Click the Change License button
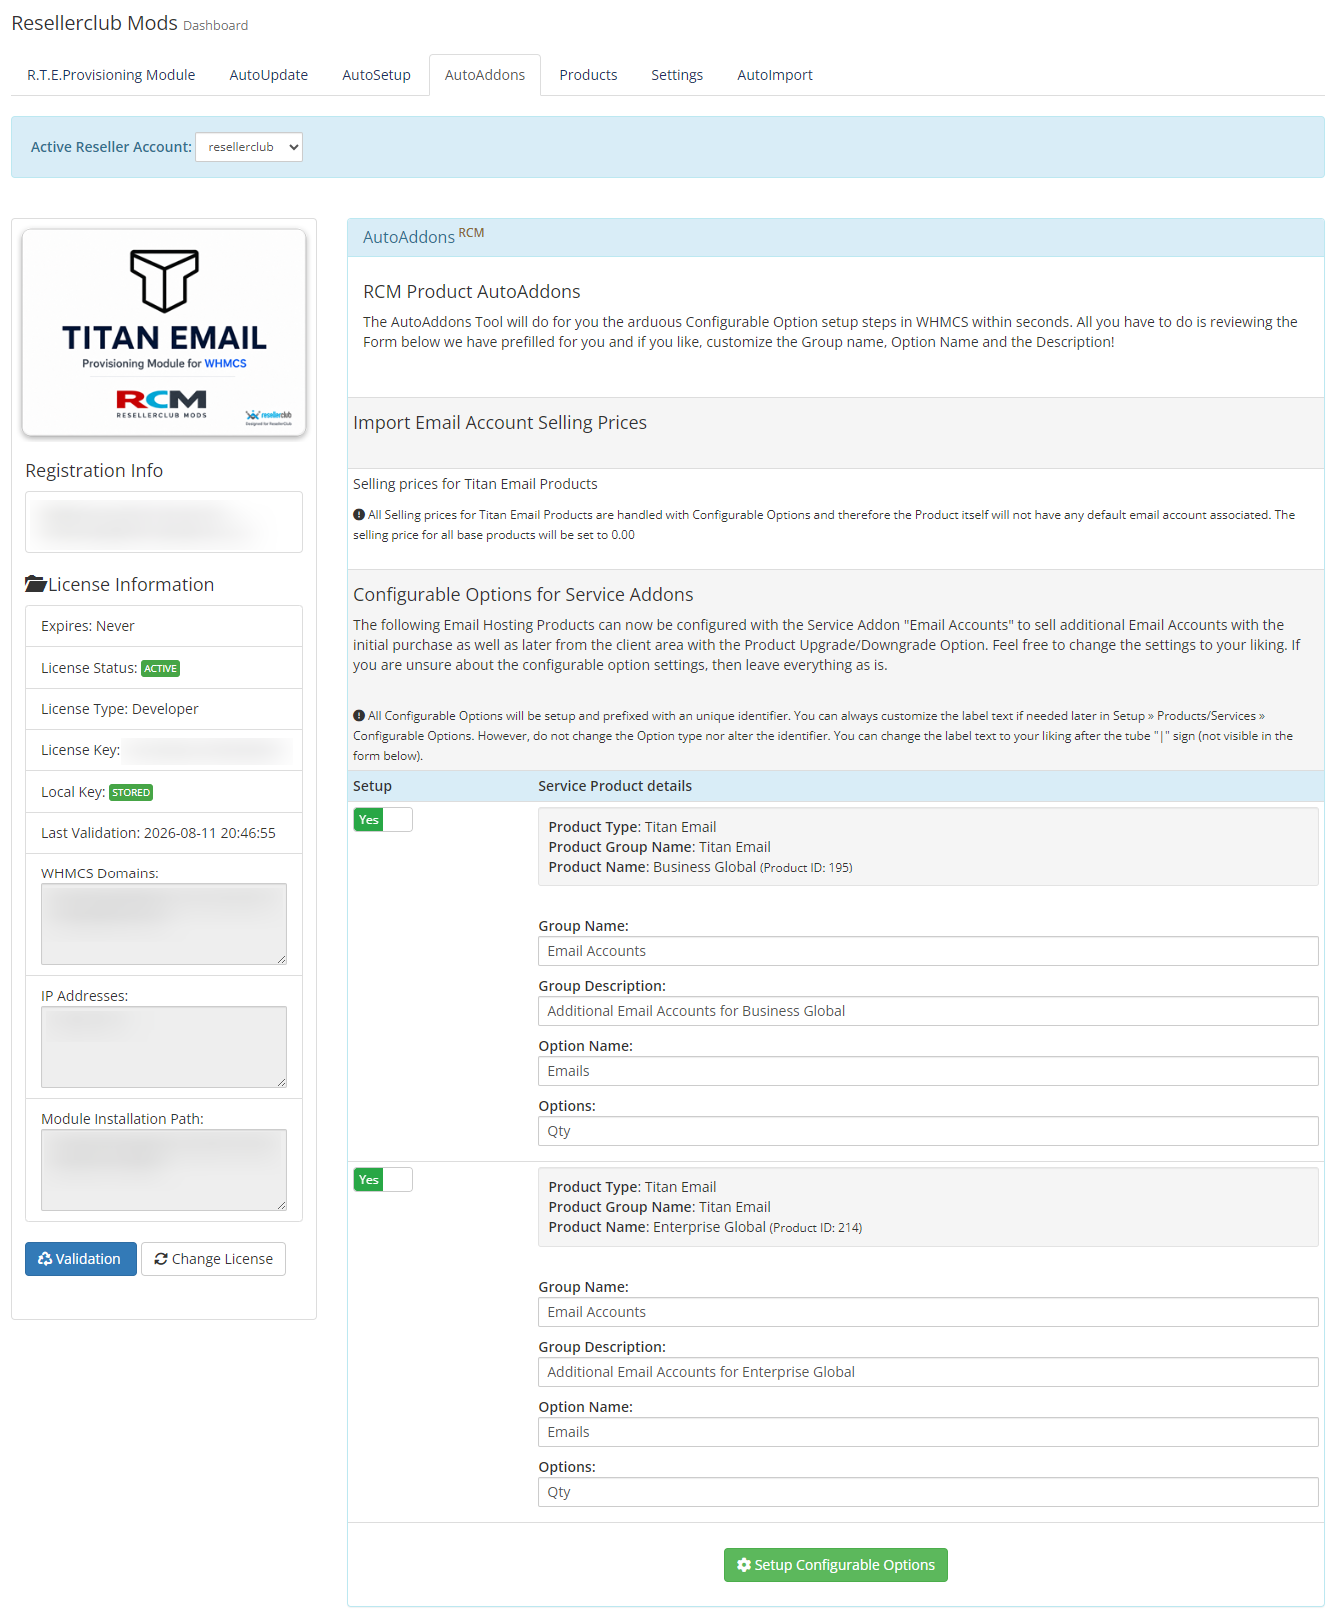This screenshot has width=1340, height=1621. coord(213,1259)
